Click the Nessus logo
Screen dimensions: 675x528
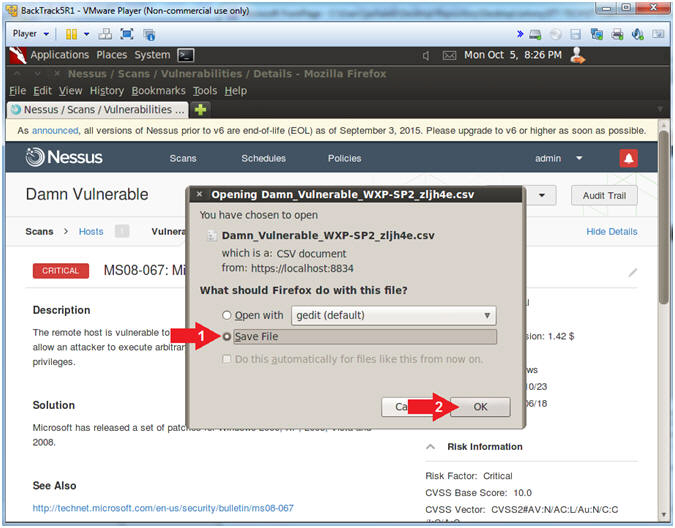64,157
